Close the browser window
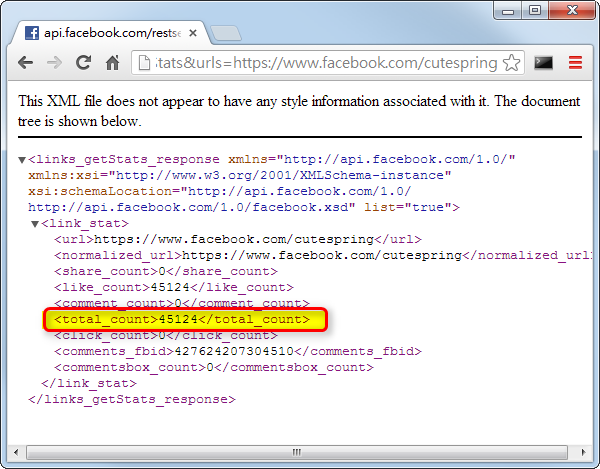 click(572, 11)
